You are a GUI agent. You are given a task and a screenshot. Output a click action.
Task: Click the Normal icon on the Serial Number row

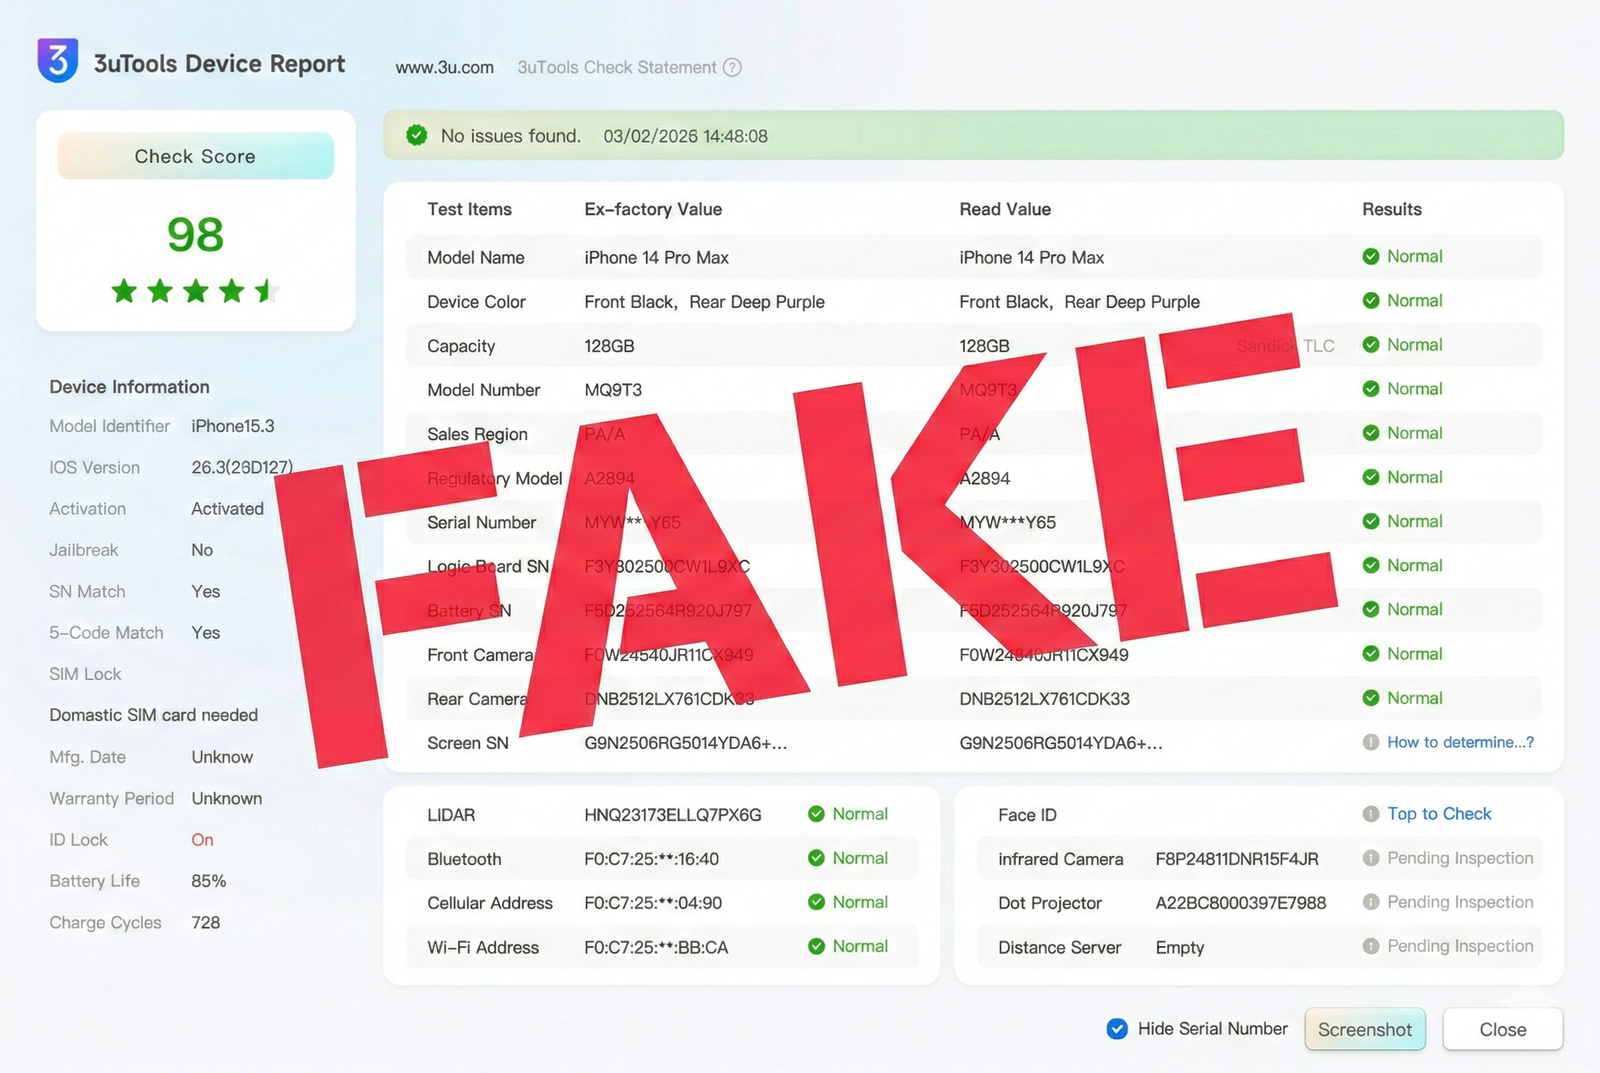1371,521
